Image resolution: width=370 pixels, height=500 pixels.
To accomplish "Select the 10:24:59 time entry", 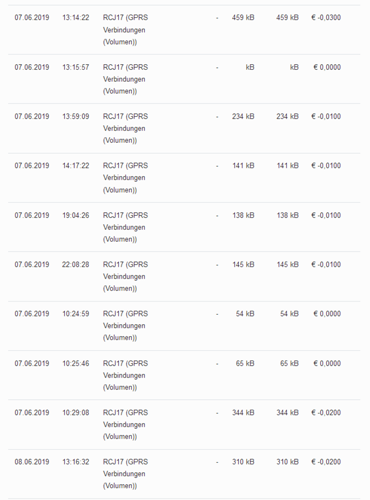I will [x=76, y=314].
